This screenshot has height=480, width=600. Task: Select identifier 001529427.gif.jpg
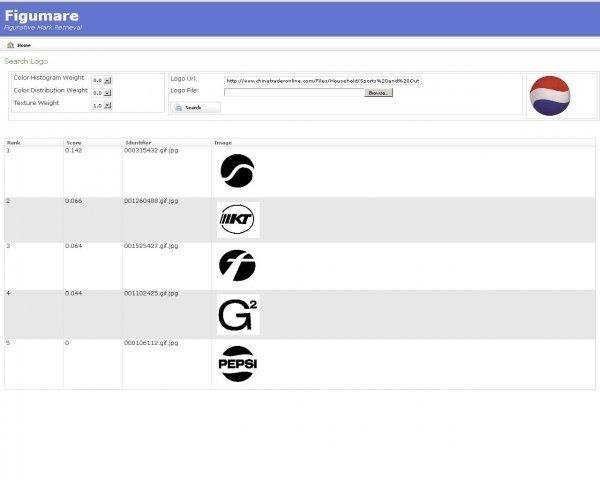click(x=151, y=246)
